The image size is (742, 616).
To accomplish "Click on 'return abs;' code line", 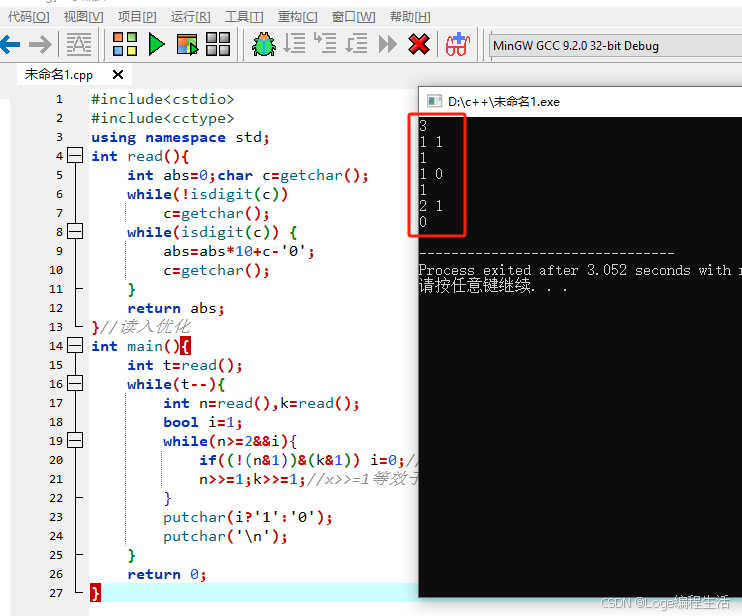I will pos(176,308).
